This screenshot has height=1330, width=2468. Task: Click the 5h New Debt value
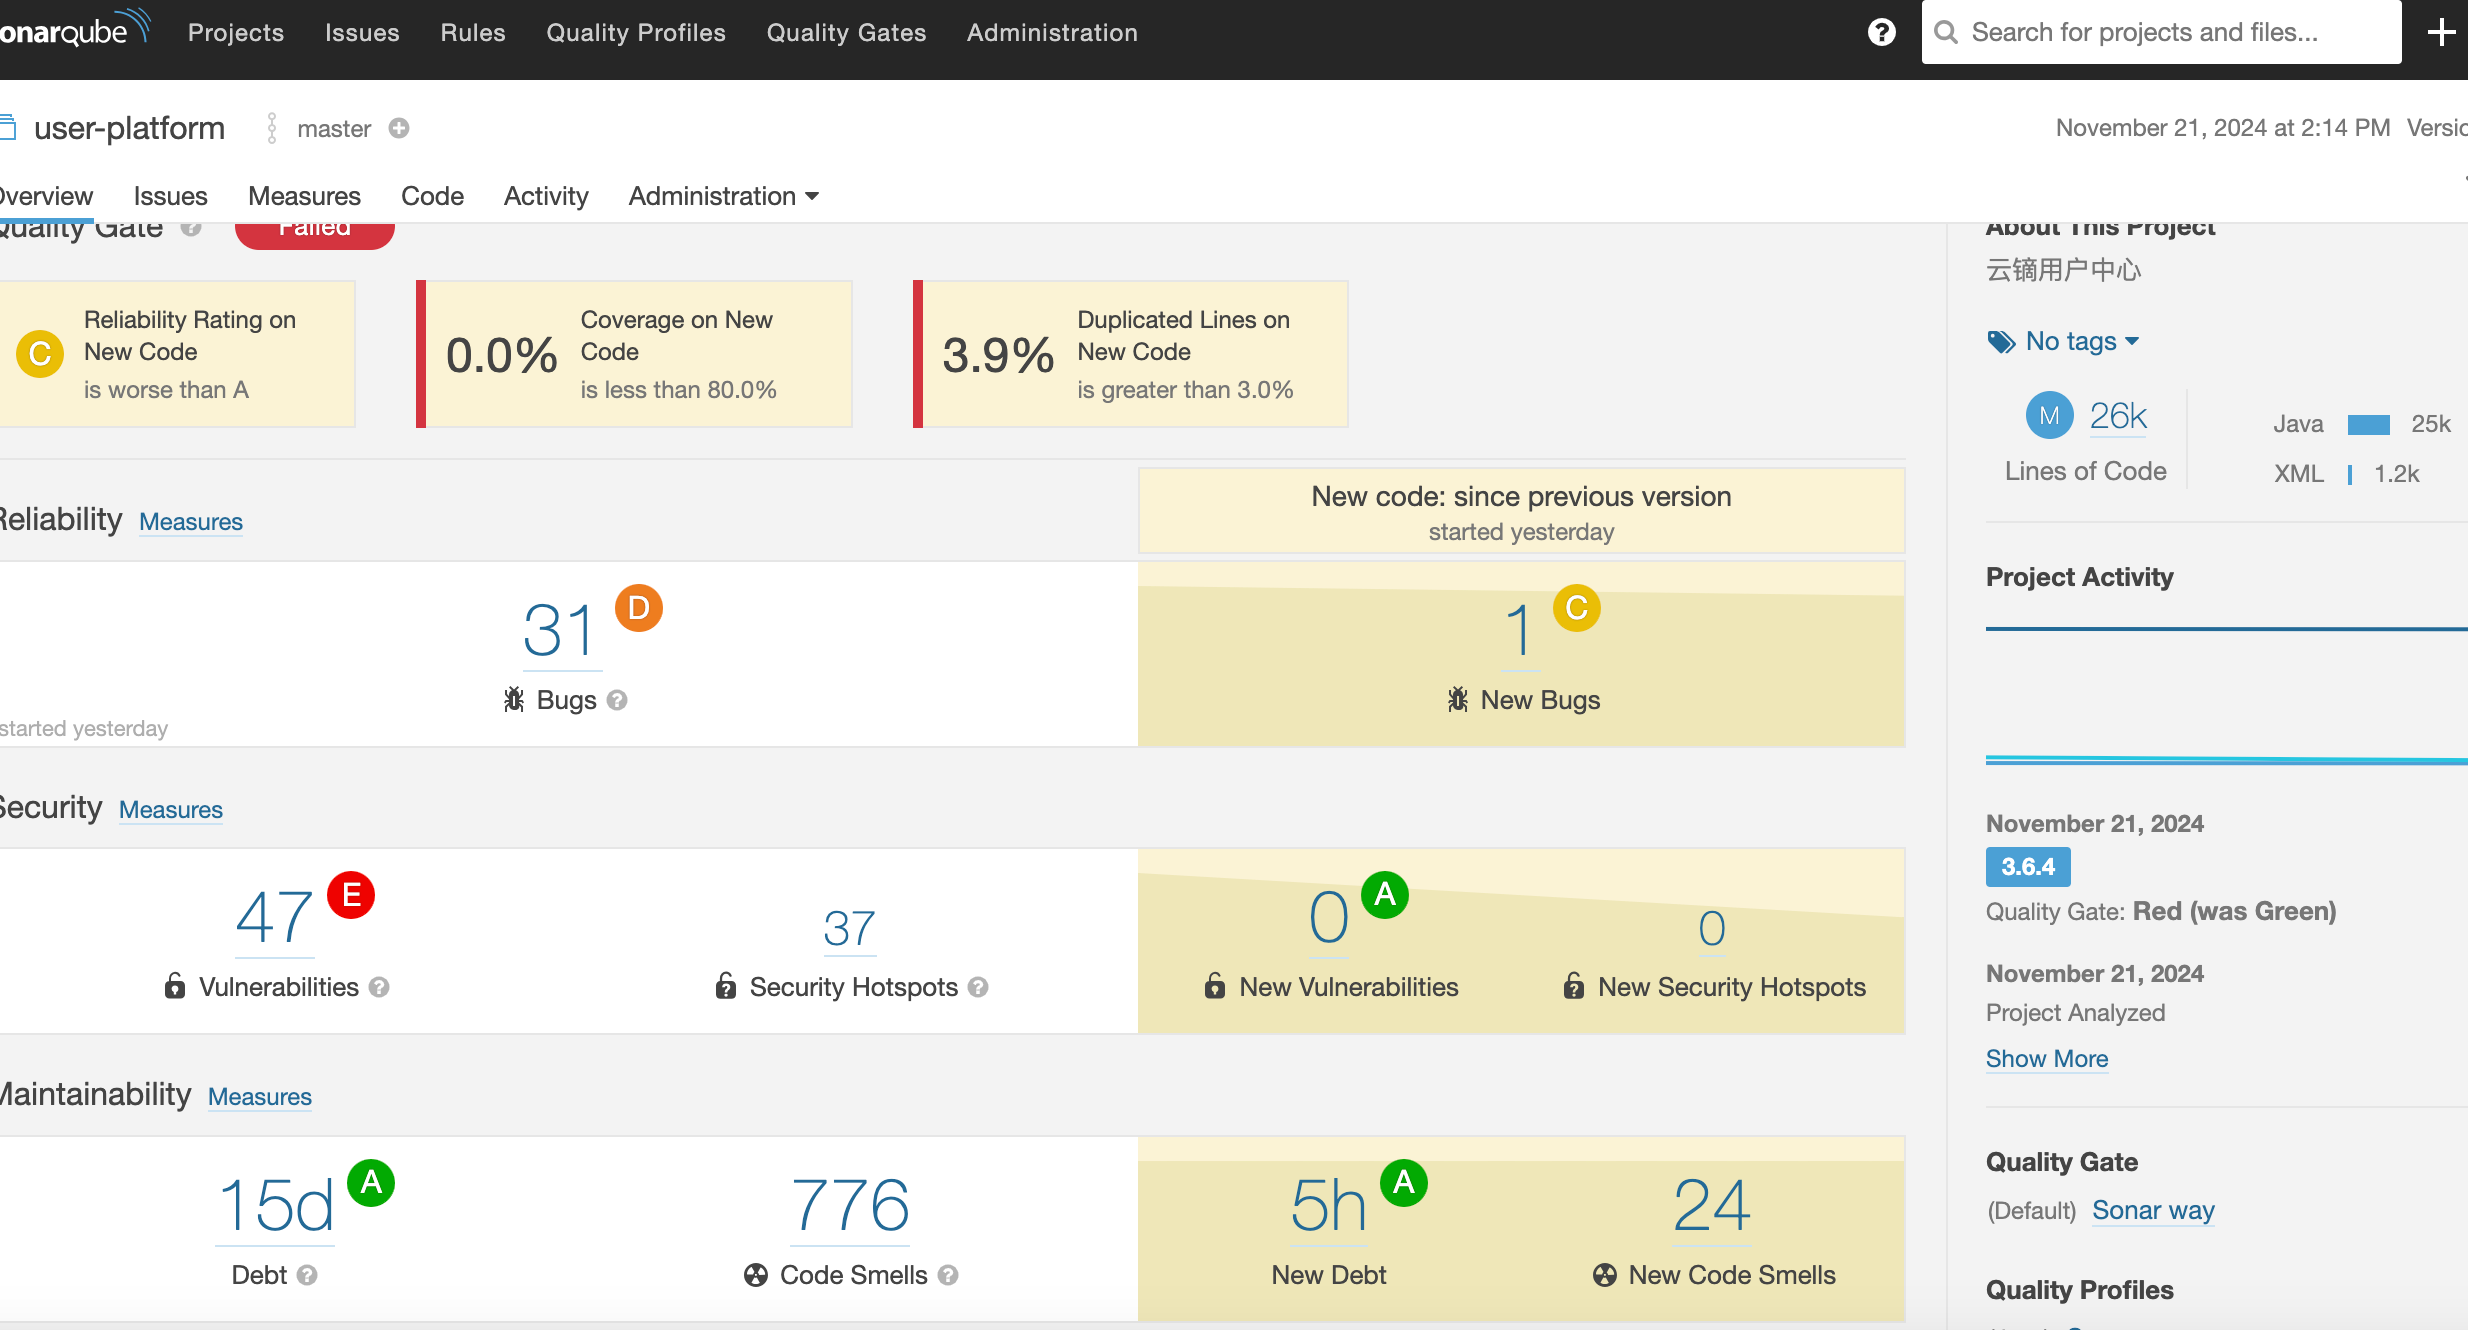(1328, 1205)
